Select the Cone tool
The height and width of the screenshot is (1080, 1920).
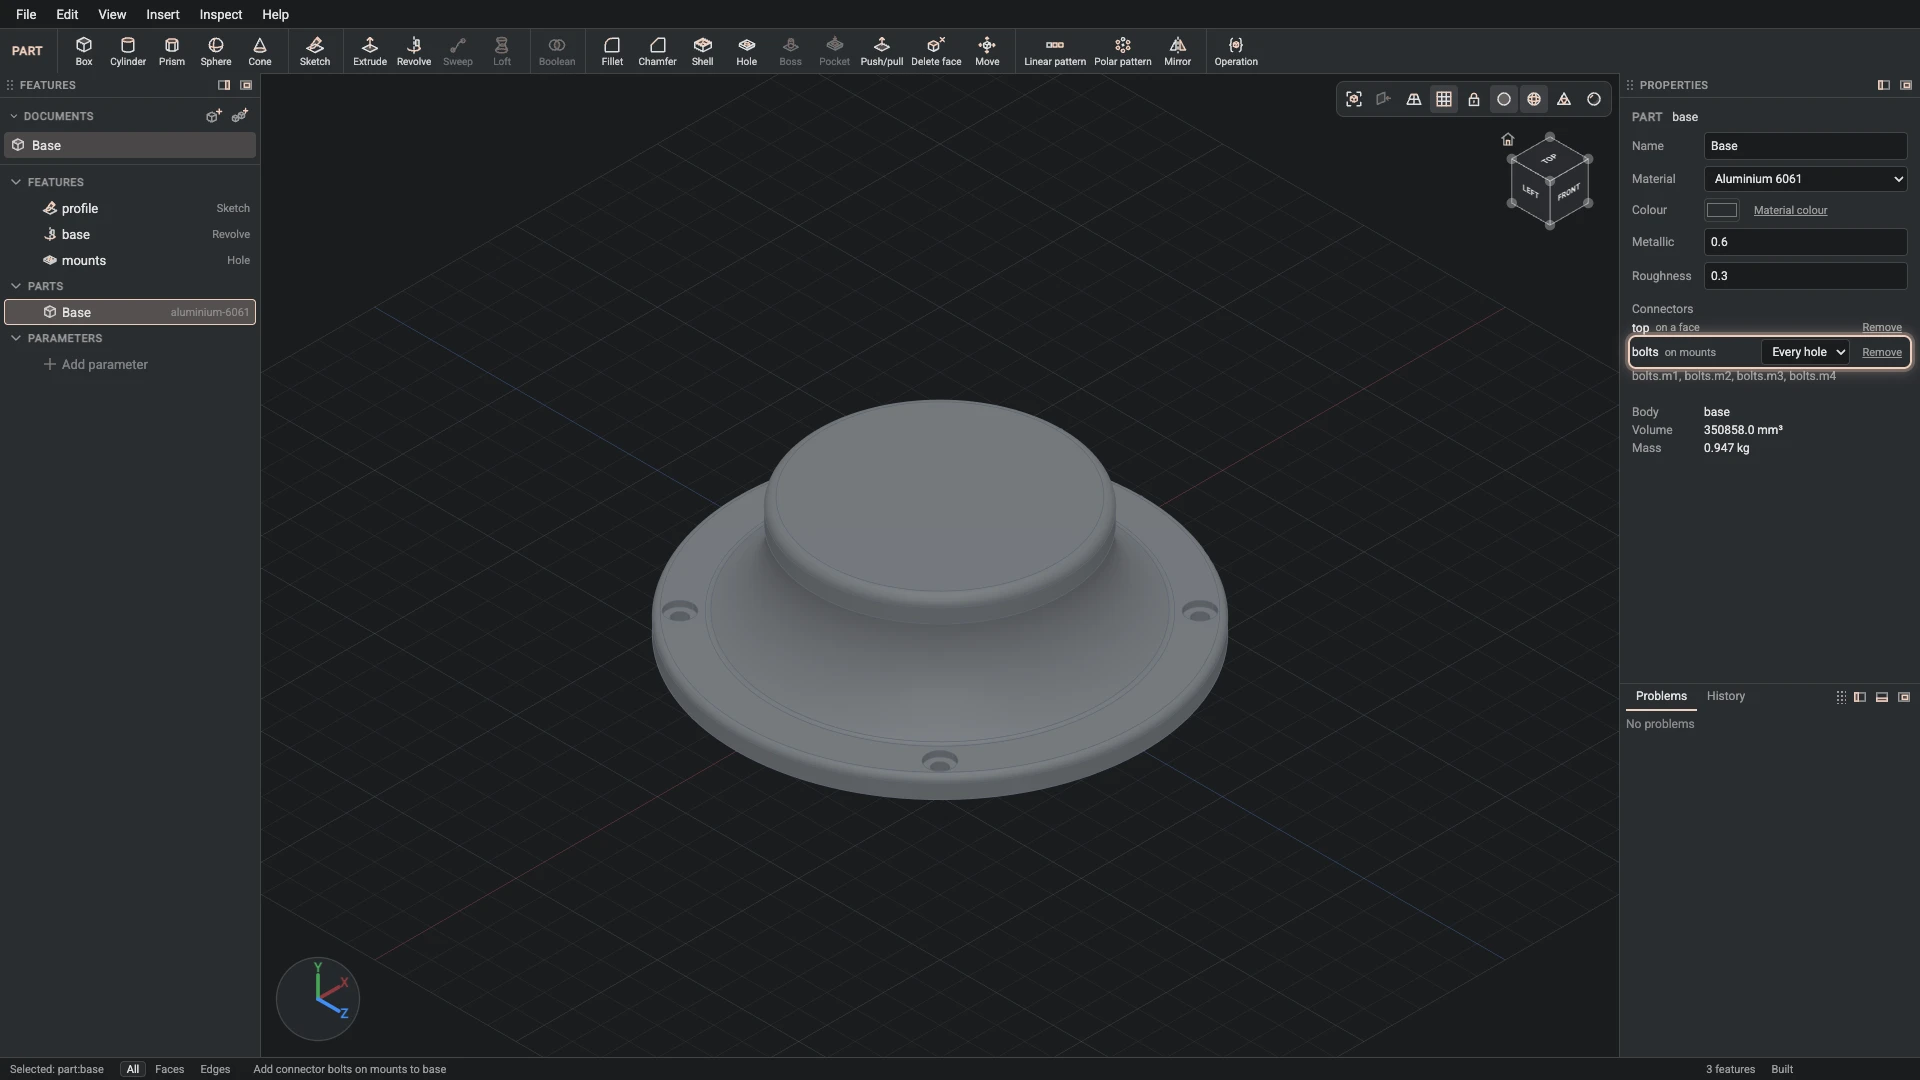click(260, 51)
